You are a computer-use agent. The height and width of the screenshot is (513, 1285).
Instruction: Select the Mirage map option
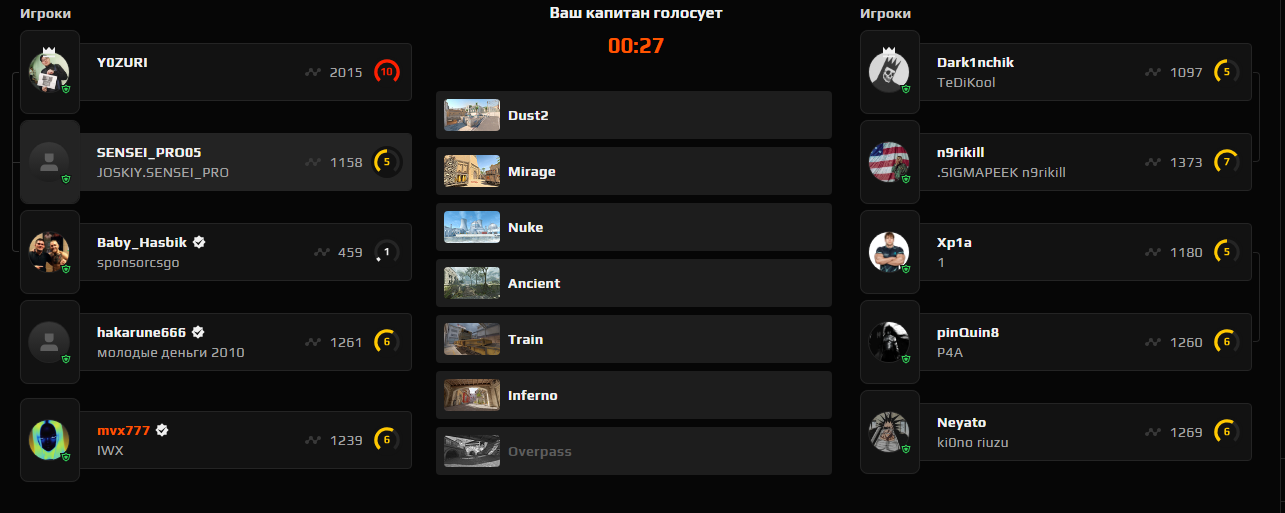click(634, 171)
